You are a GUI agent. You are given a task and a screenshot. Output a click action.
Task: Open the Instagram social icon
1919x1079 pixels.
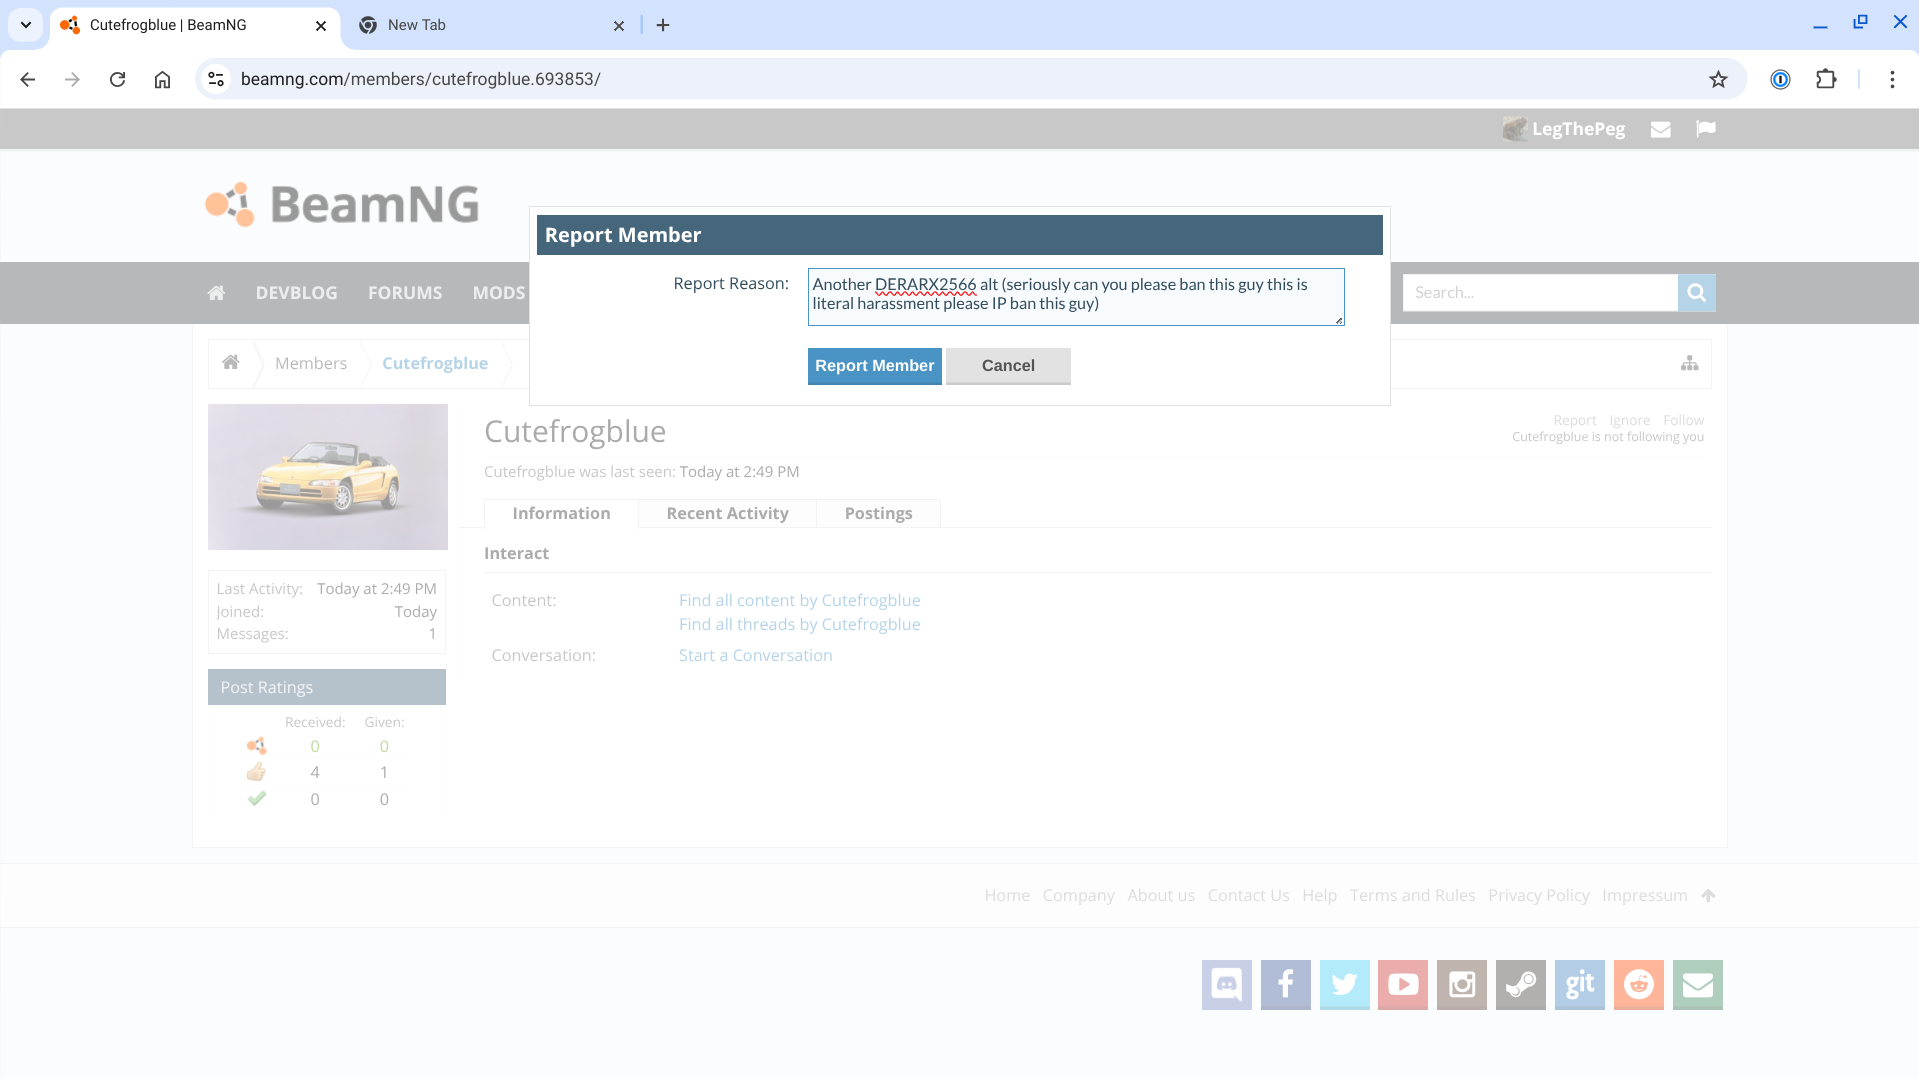tap(1462, 985)
